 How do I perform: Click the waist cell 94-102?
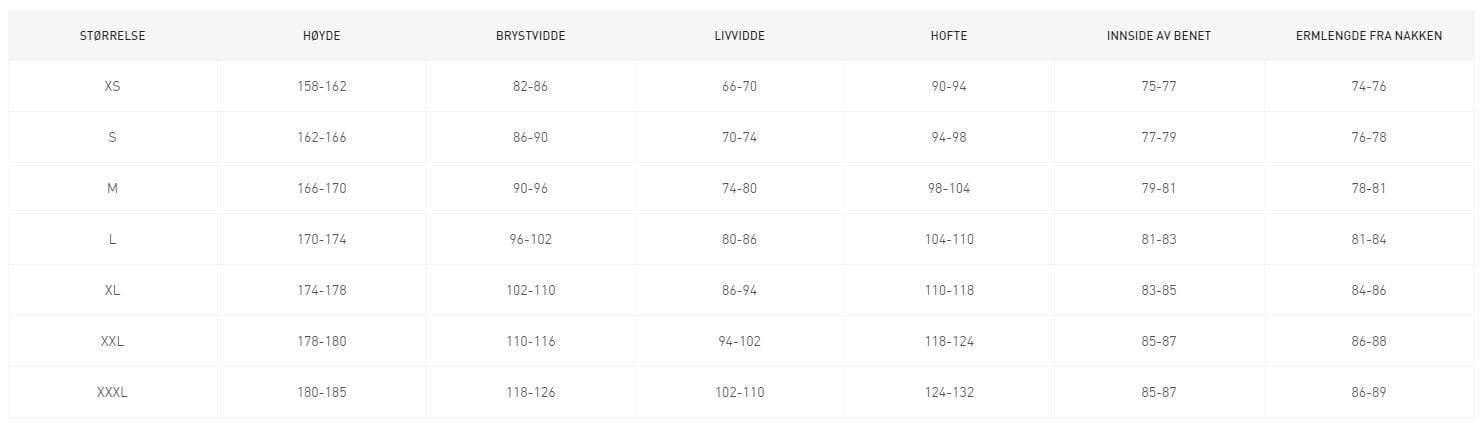click(x=740, y=342)
